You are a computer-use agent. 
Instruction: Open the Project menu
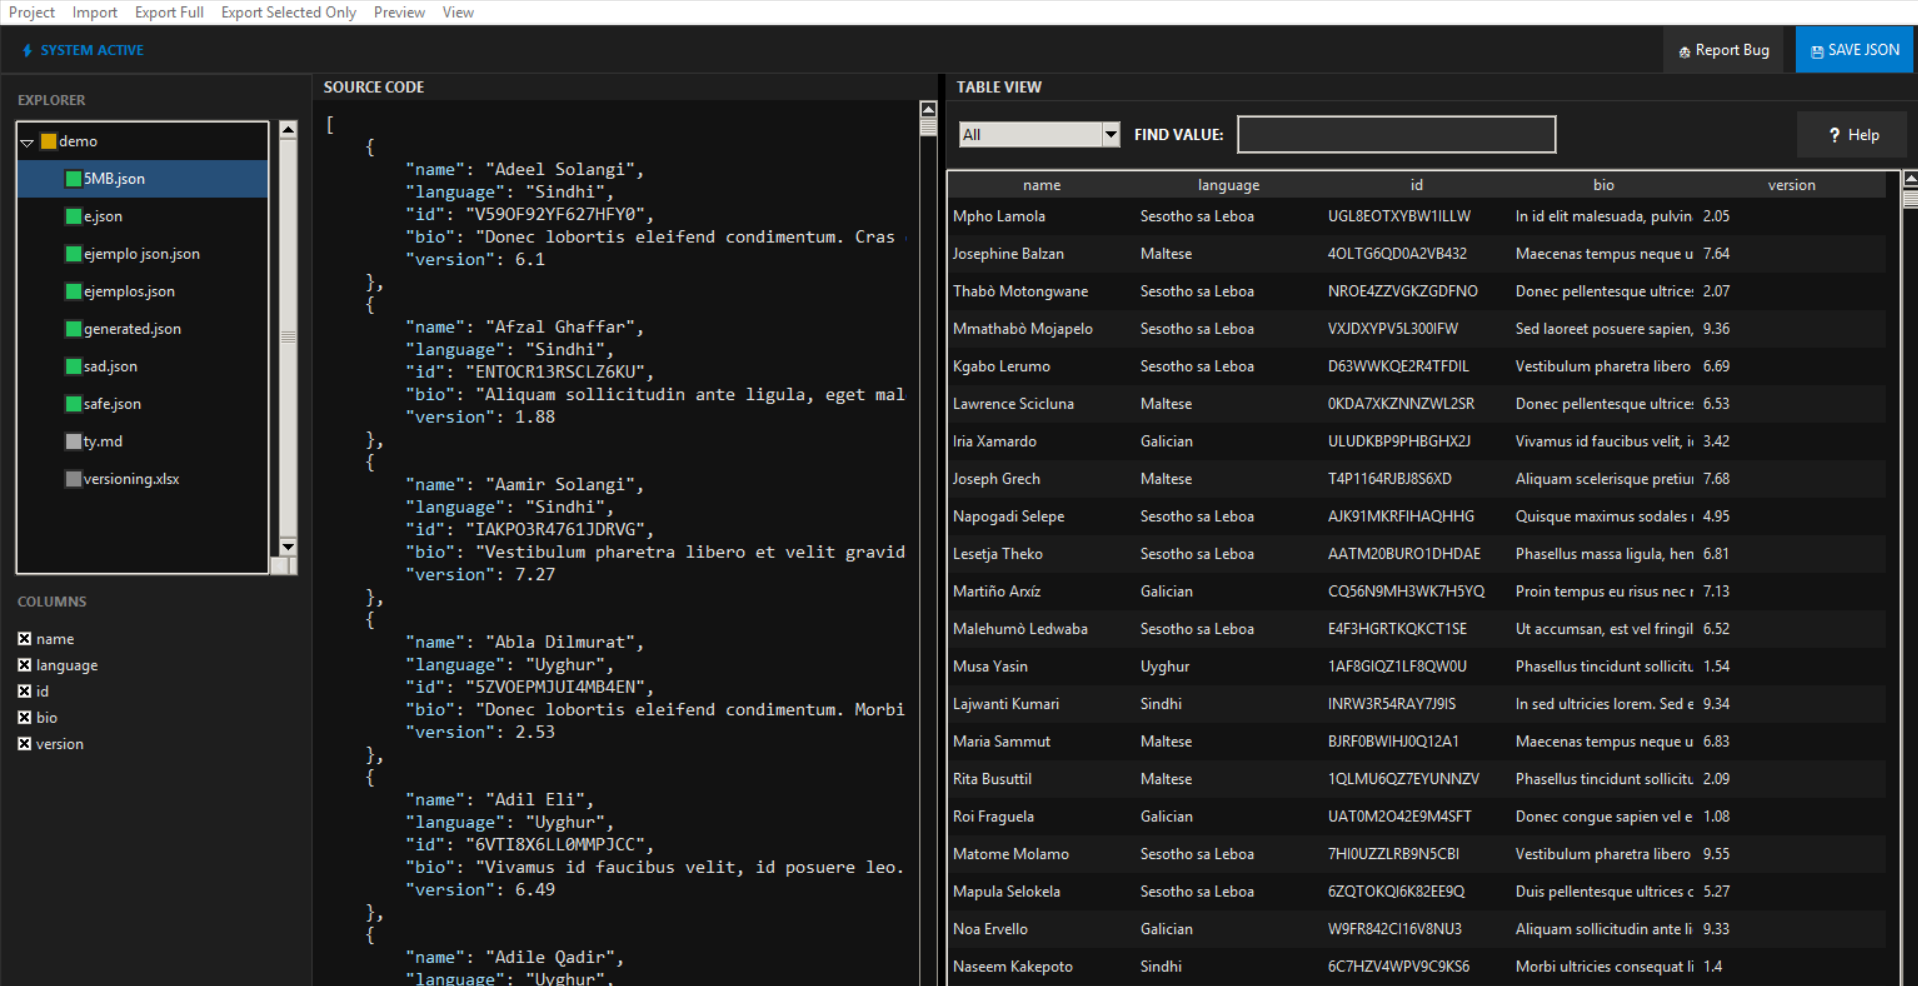(x=31, y=12)
